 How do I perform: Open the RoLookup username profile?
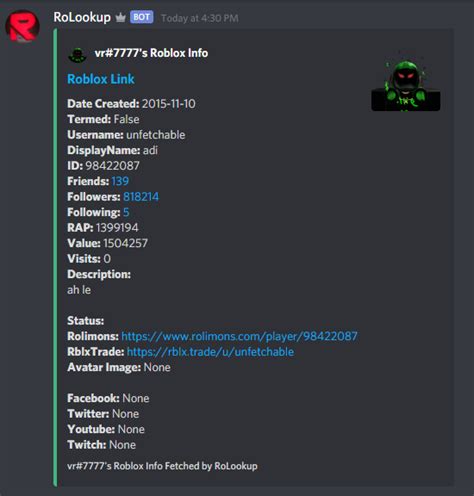pos(82,17)
